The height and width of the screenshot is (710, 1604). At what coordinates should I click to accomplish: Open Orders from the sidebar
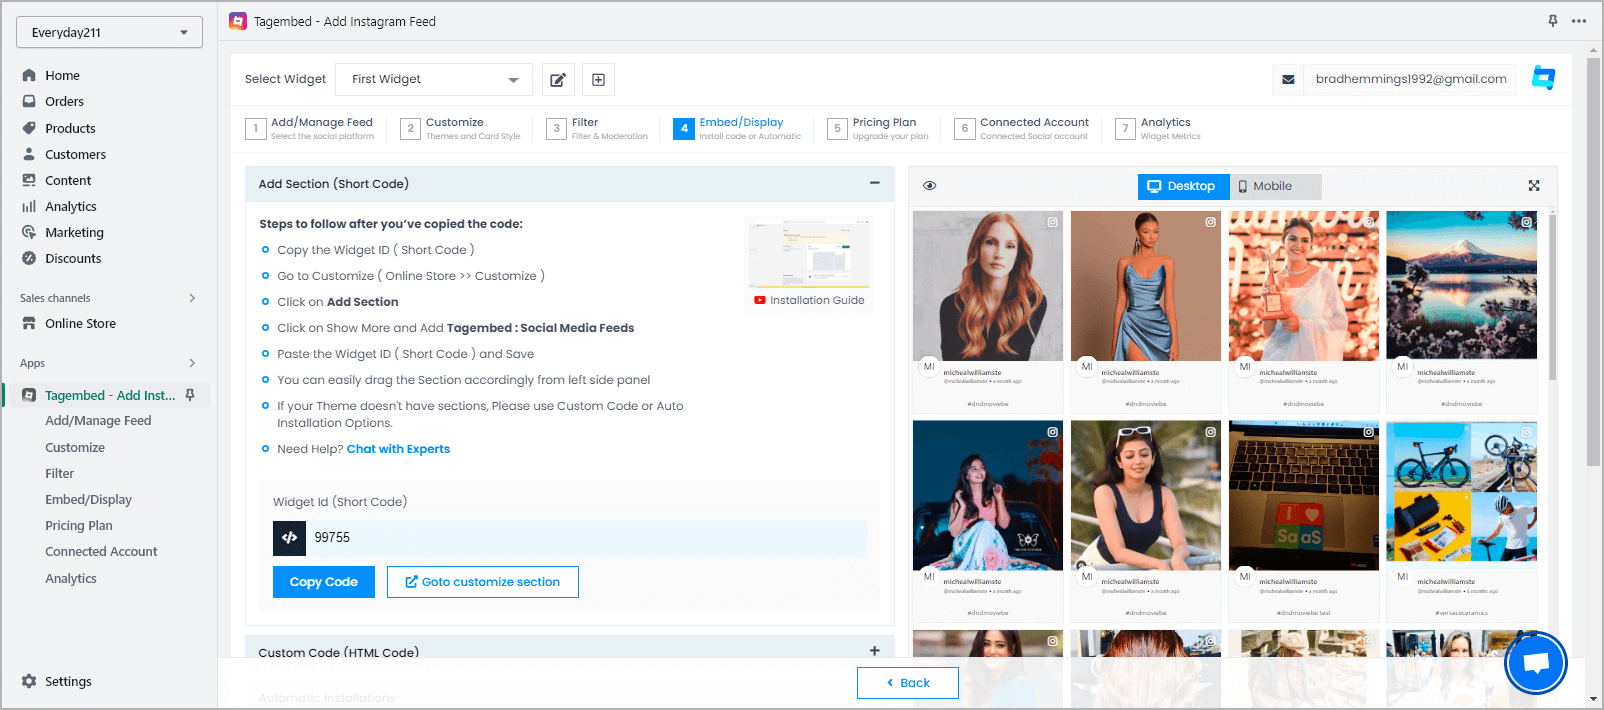[64, 101]
